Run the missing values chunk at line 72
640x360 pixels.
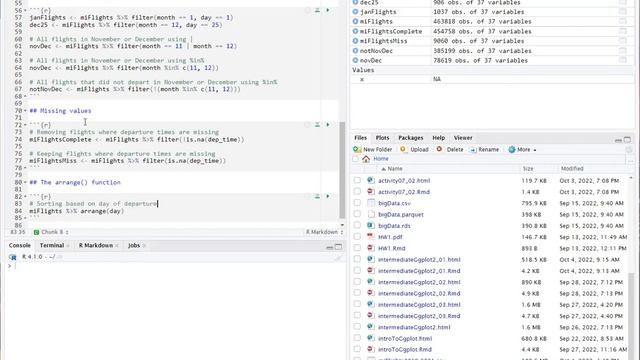pos(328,124)
